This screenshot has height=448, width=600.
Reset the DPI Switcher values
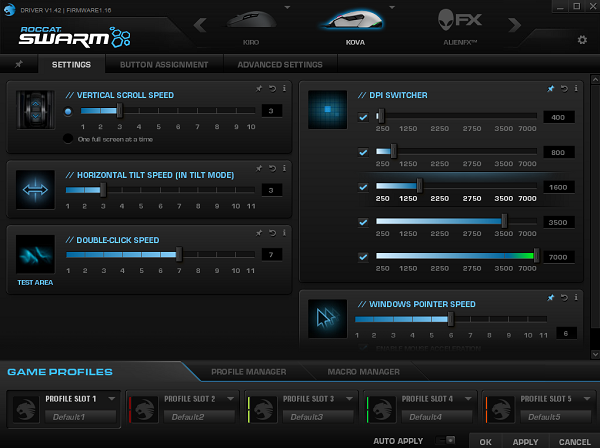tap(564, 89)
